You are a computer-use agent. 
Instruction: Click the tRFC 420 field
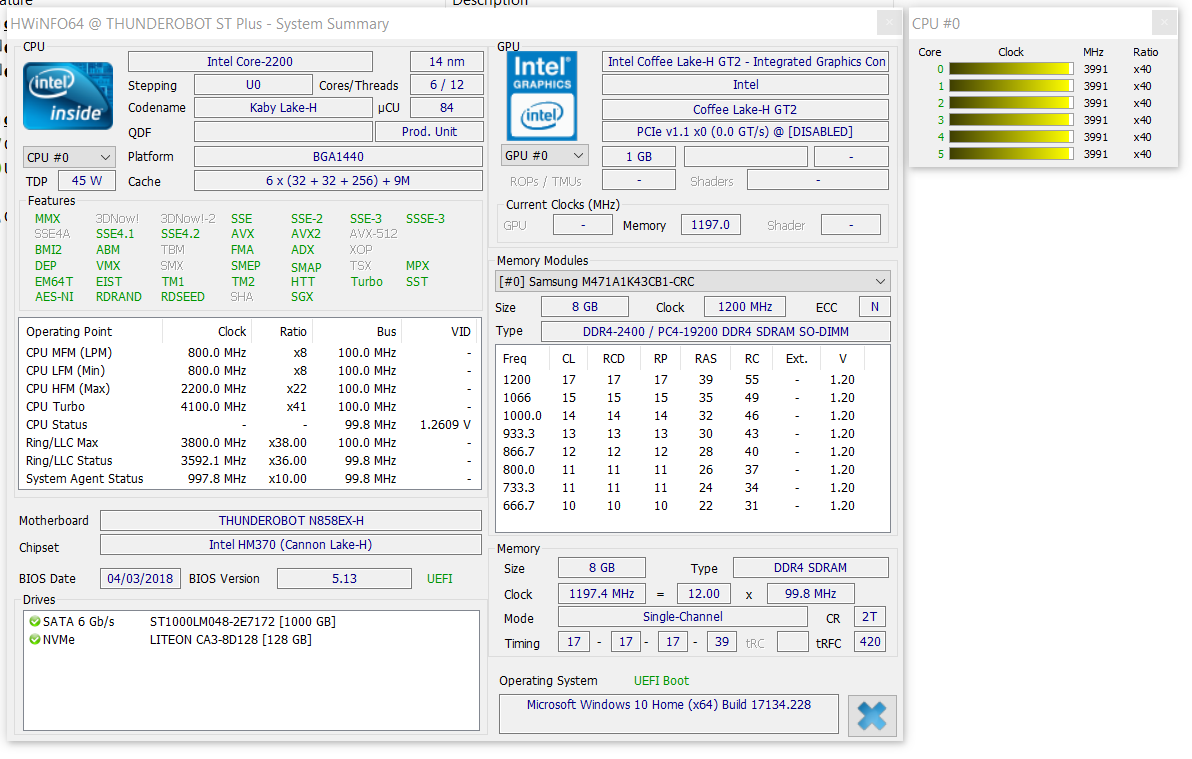[x=870, y=642]
